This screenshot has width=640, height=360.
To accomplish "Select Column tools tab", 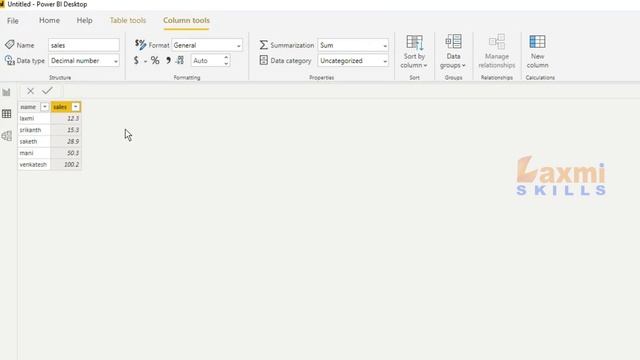I will point(187,20).
